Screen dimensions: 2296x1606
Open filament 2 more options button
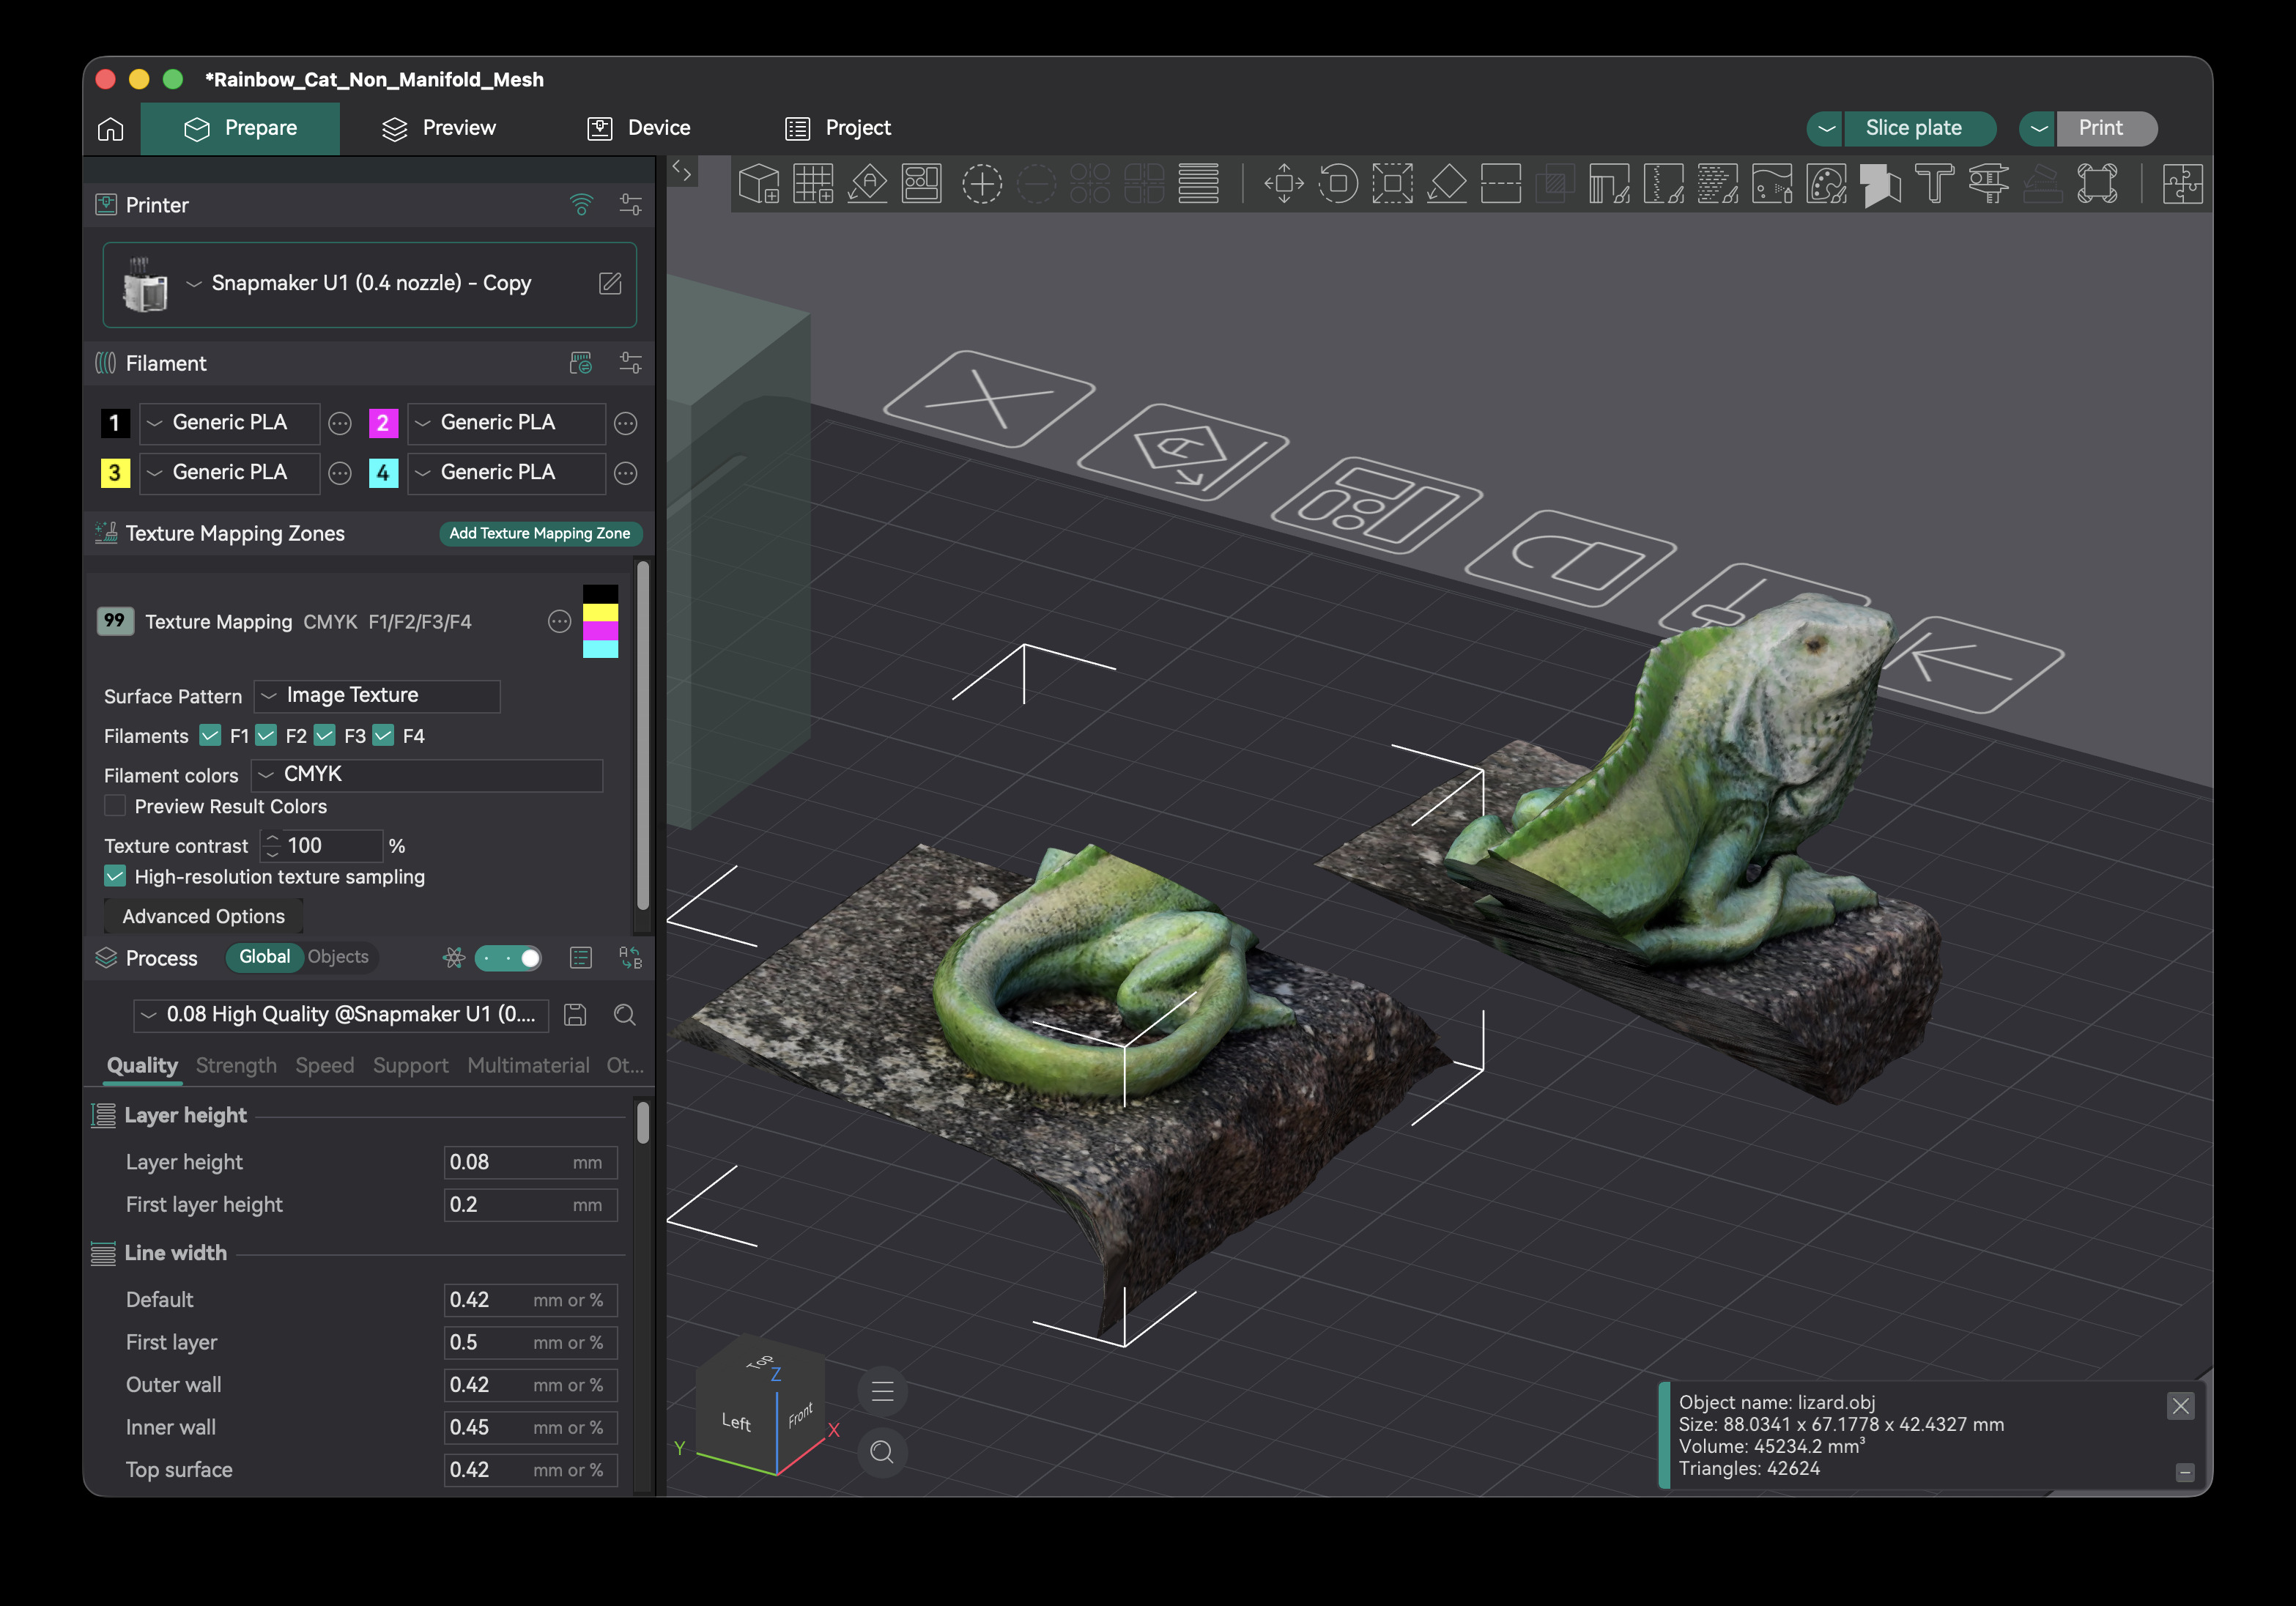click(x=625, y=424)
